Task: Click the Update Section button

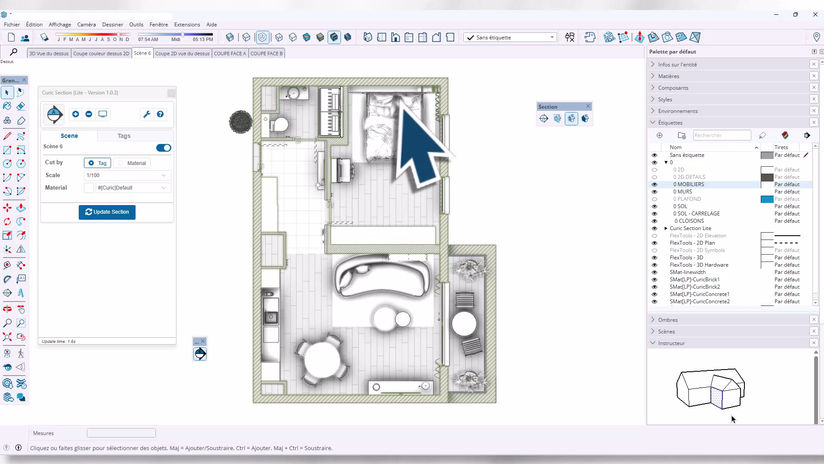Action: (107, 212)
